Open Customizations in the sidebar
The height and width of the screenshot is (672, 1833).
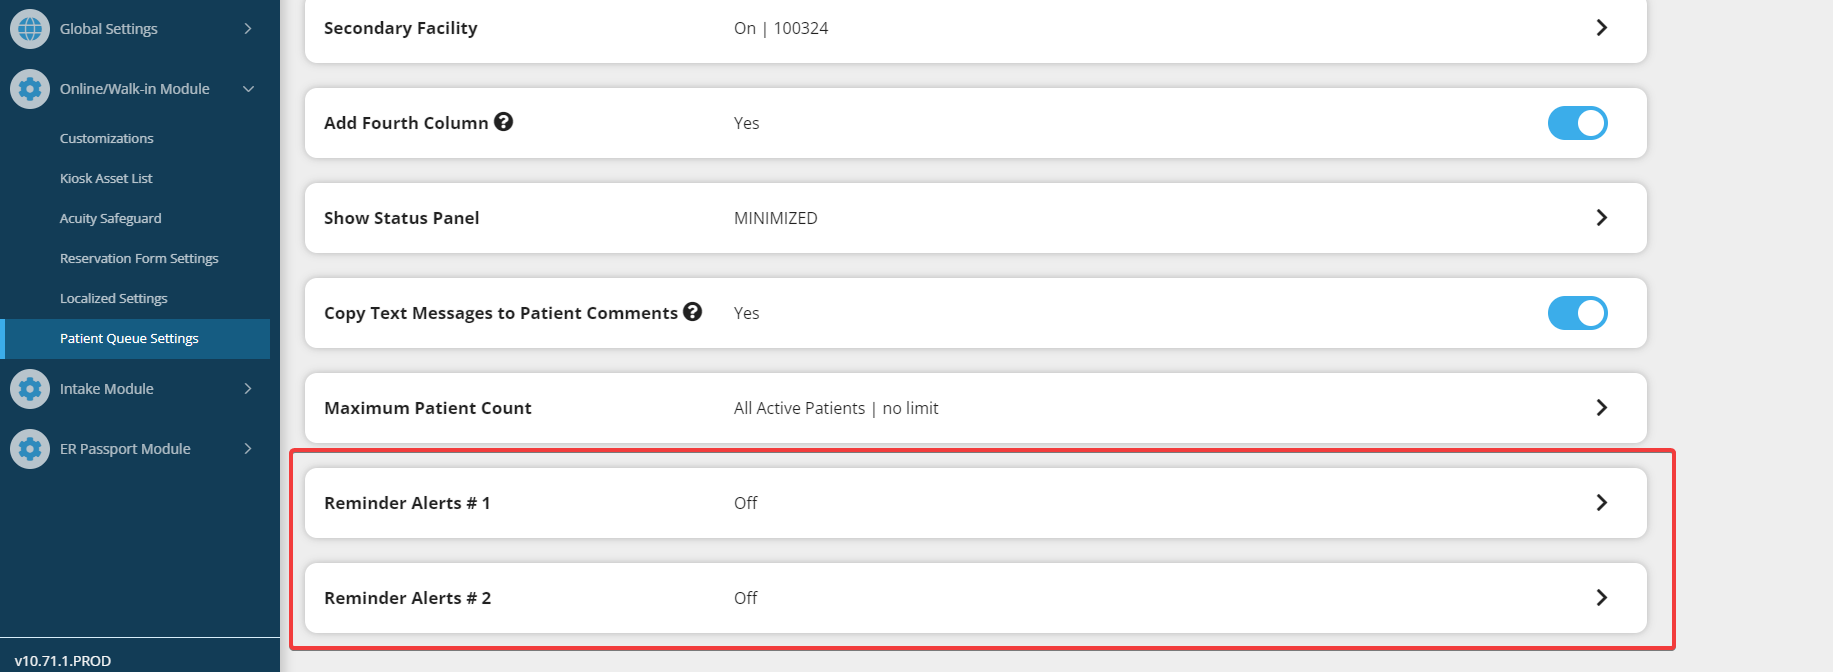pos(106,139)
